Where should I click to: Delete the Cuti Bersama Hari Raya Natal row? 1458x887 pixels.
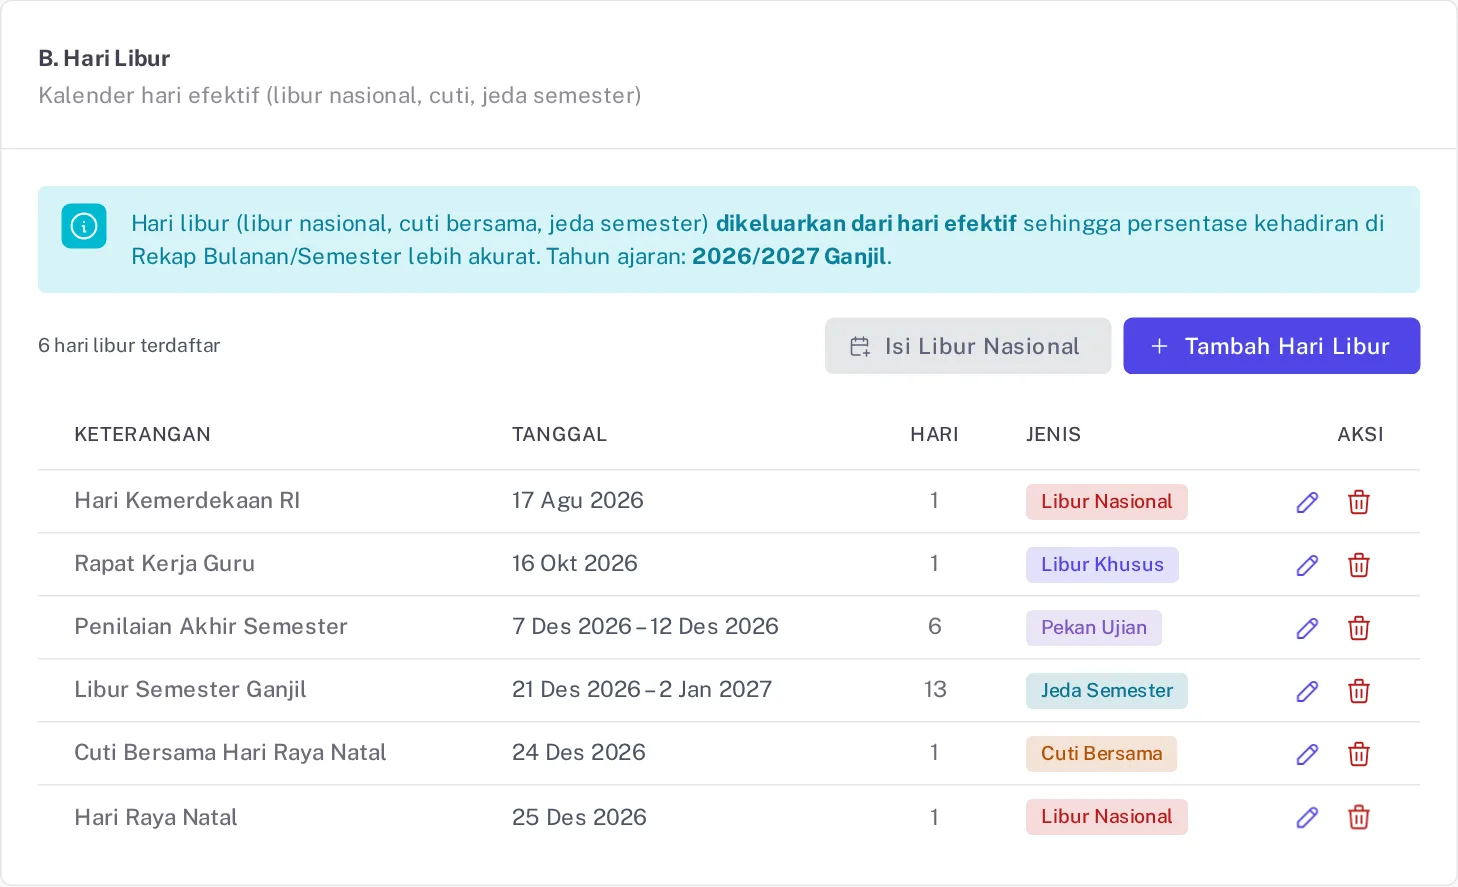(1359, 754)
